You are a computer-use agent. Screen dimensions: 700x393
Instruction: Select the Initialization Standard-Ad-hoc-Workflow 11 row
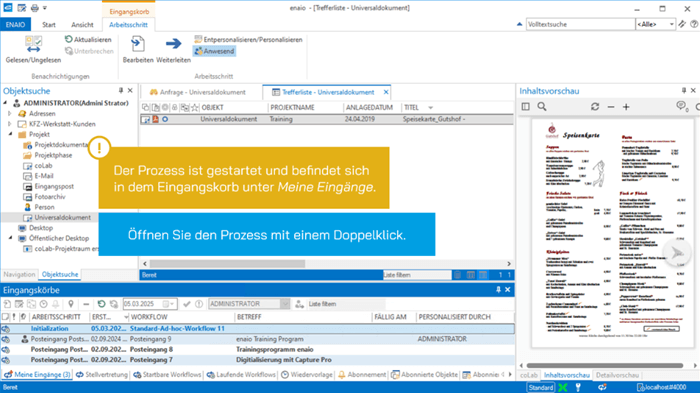(258, 329)
